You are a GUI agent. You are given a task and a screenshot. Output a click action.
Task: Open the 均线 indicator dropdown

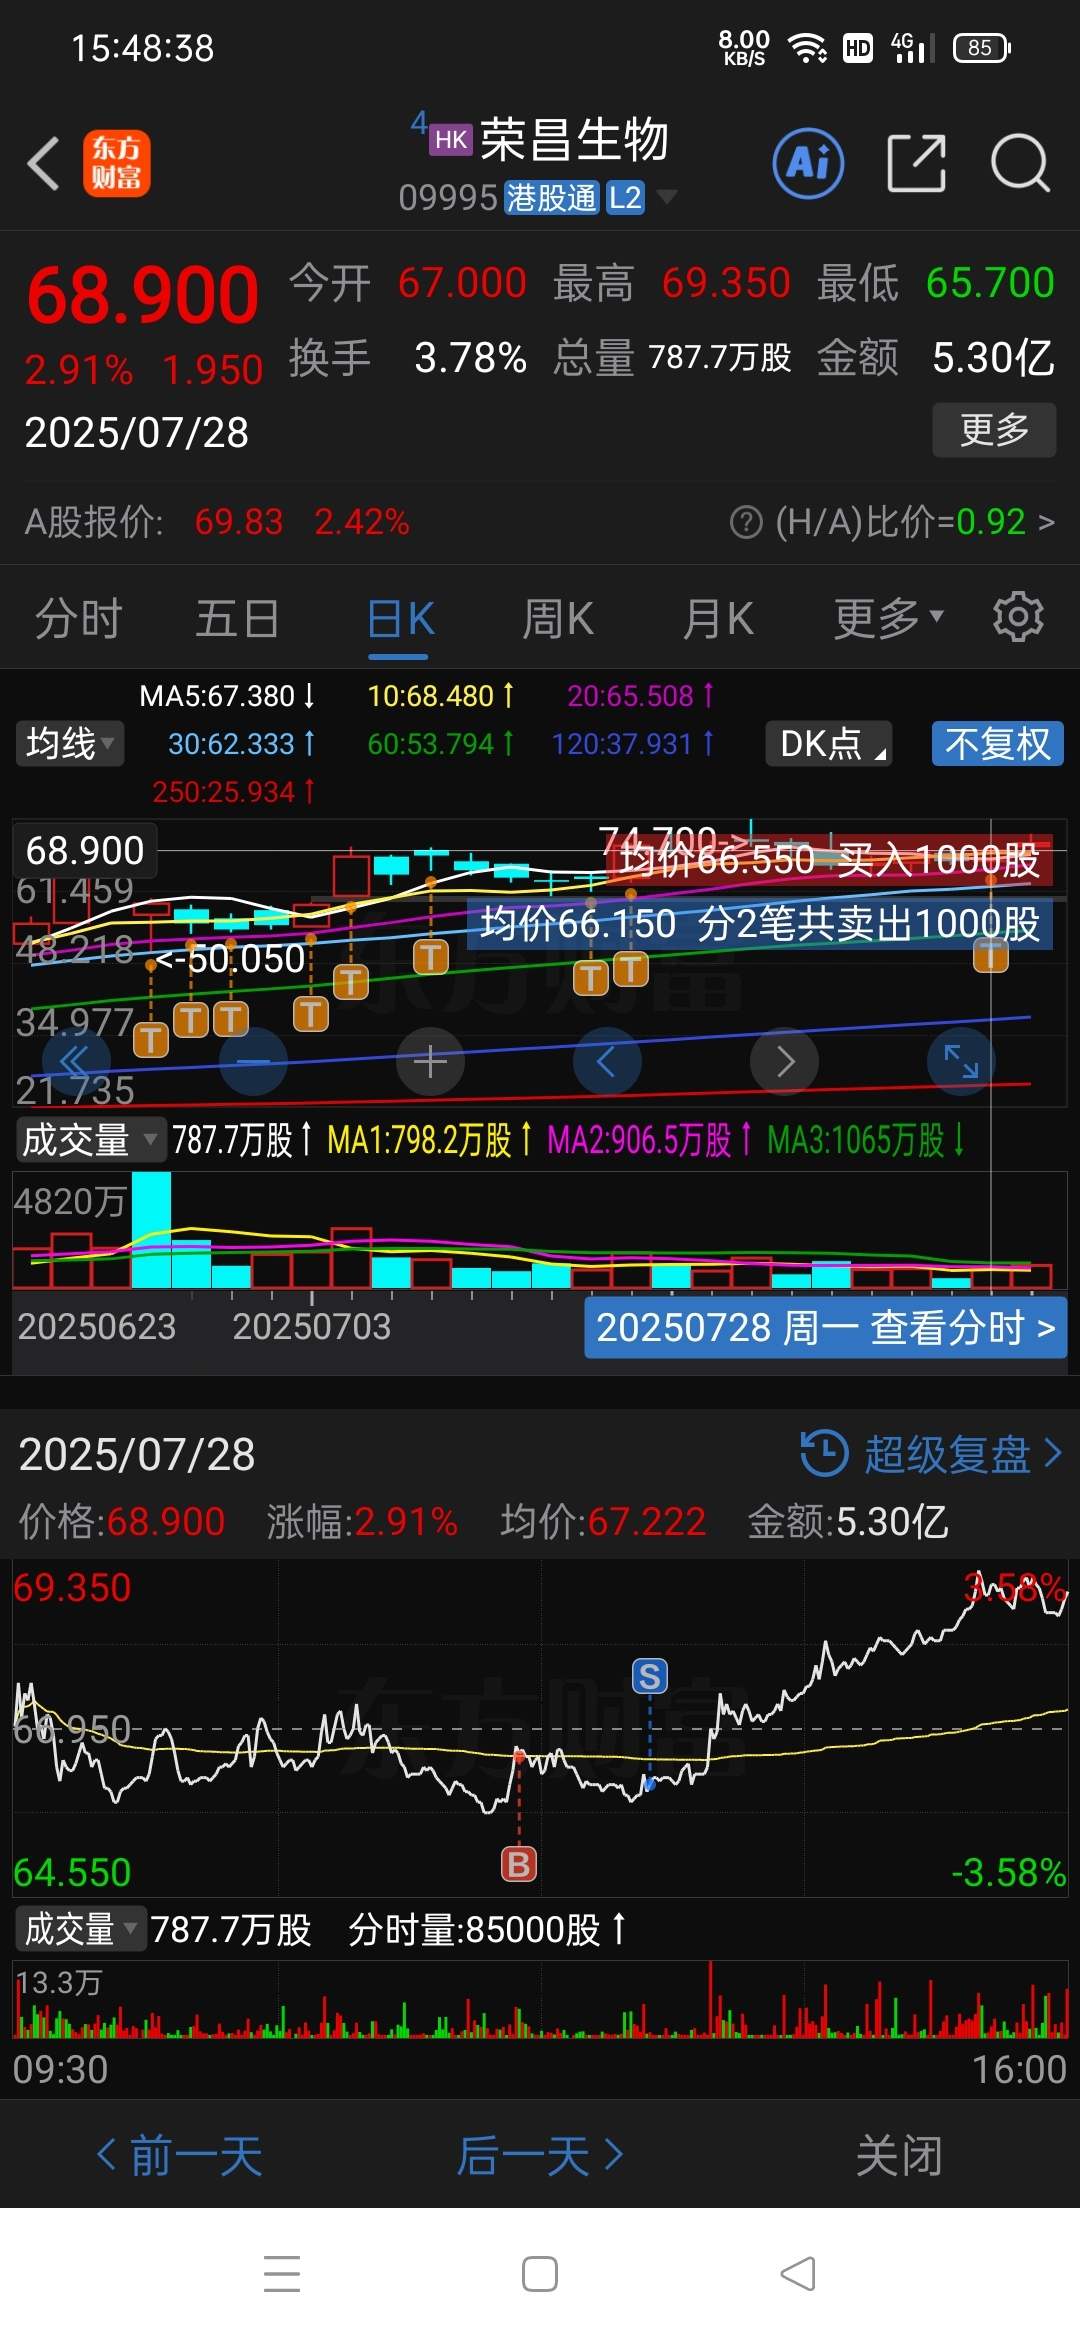[69, 743]
